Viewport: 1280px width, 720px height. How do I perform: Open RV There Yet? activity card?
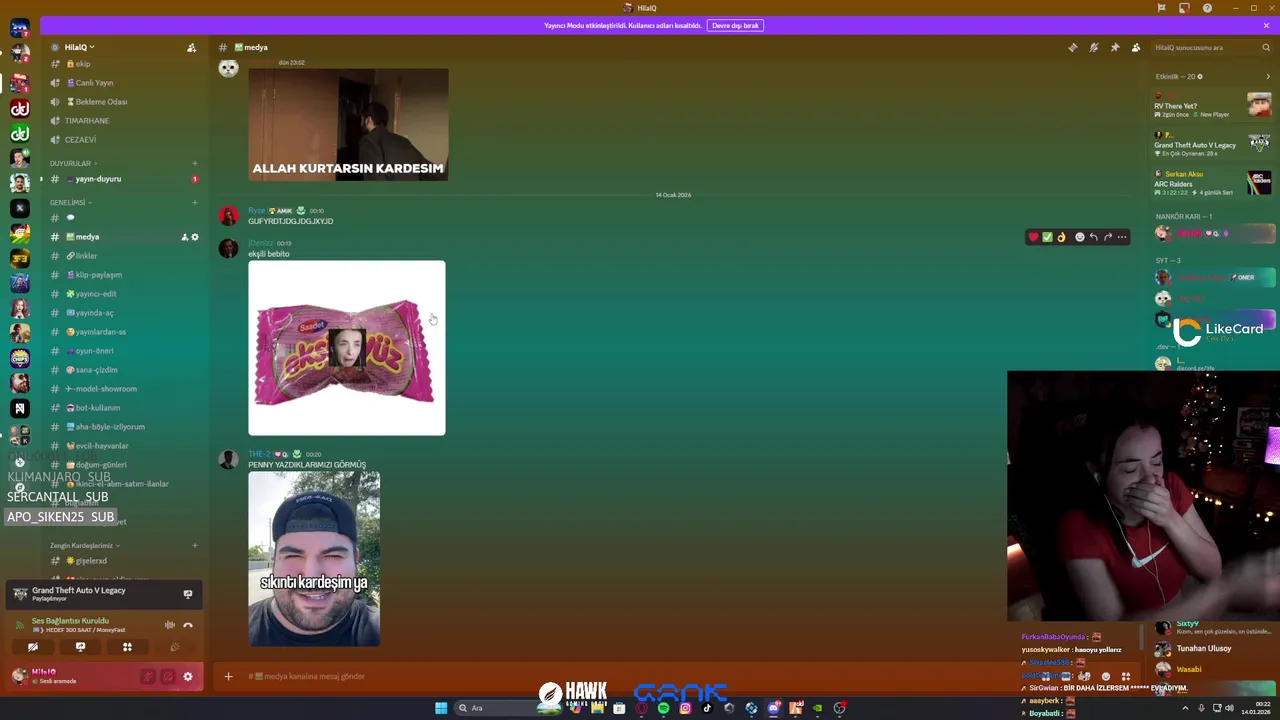1213,106
